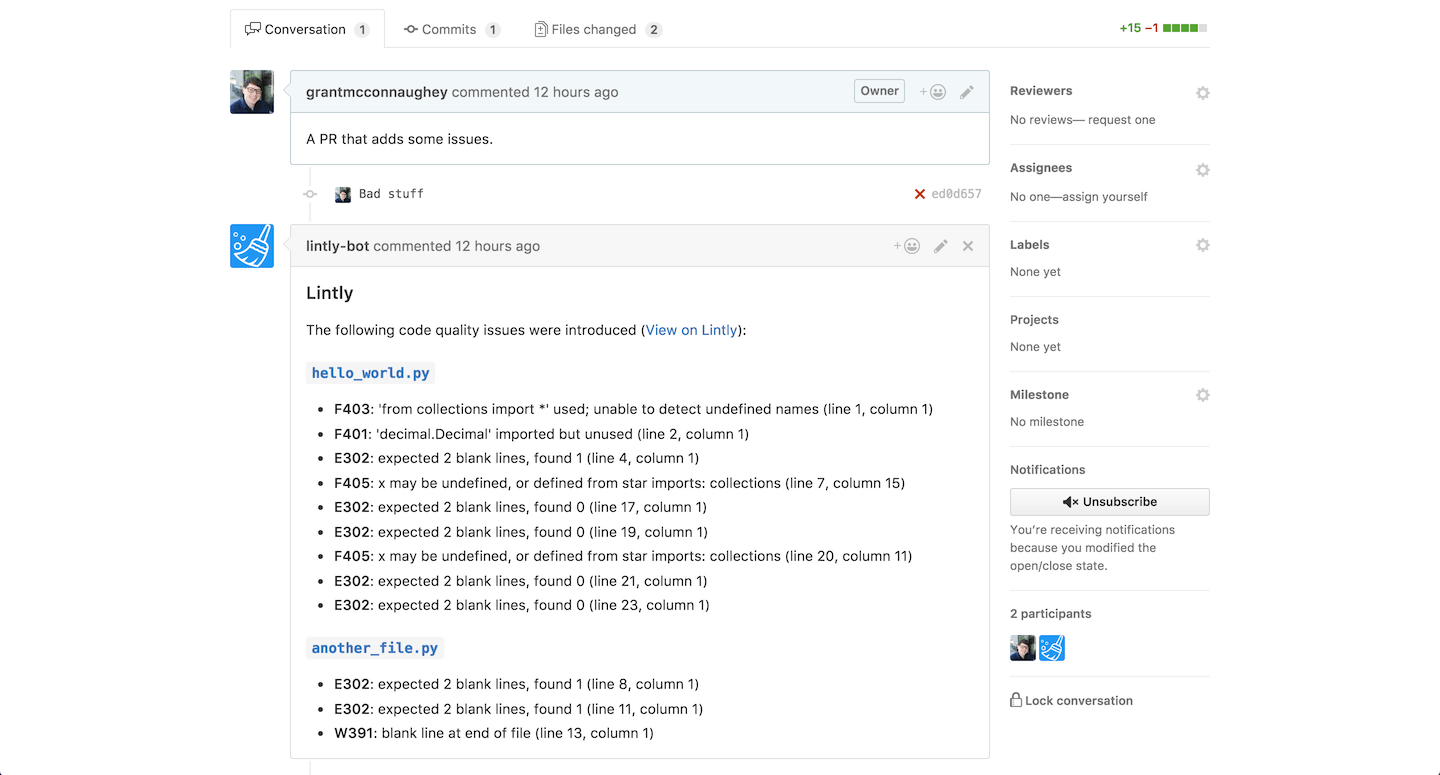The image size is (1440, 775).
Task: Click the Projects sidebar heading
Action: click(x=1034, y=320)
